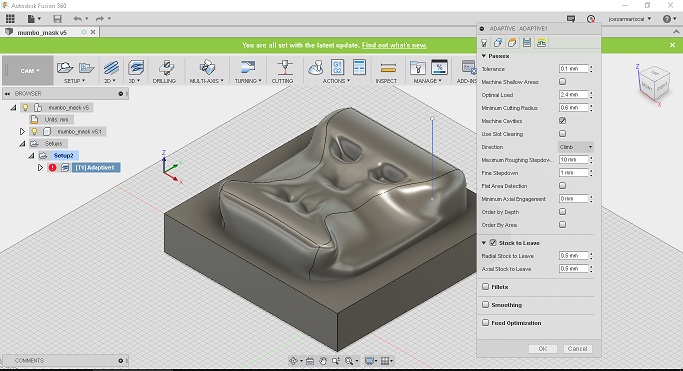Viewport: 683px width, 371px height.
Task: Click the Simulate icon under Actions
Action: point(315,67)
